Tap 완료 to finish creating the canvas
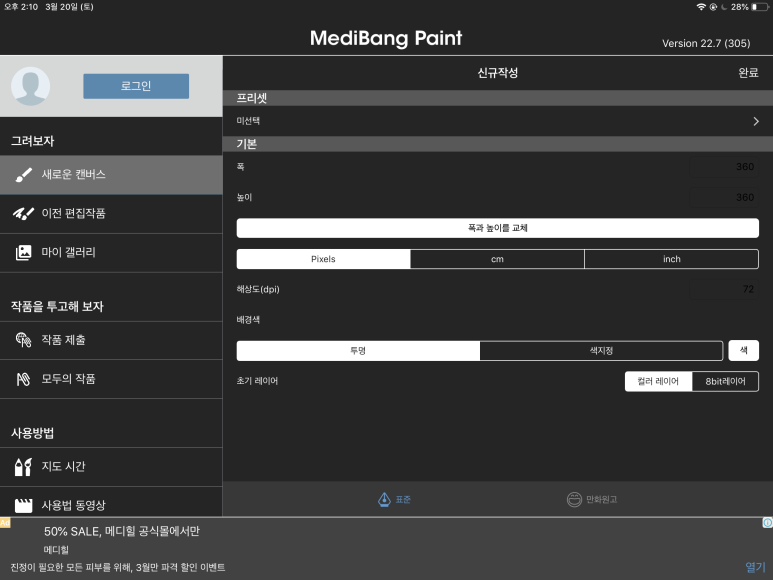Image resolution: width=773 pixels, height=580 pixels. 748,73
